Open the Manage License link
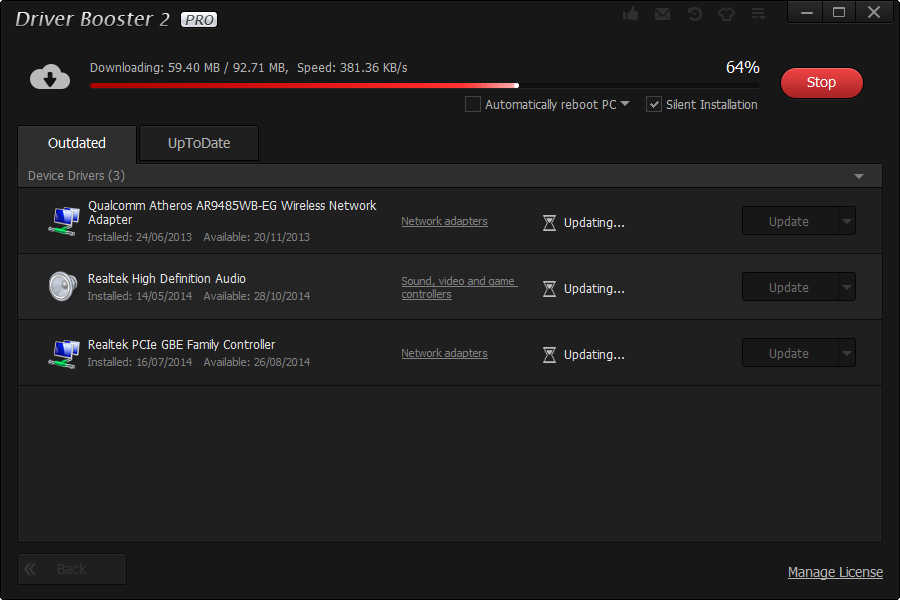 (x=835, y=572)
